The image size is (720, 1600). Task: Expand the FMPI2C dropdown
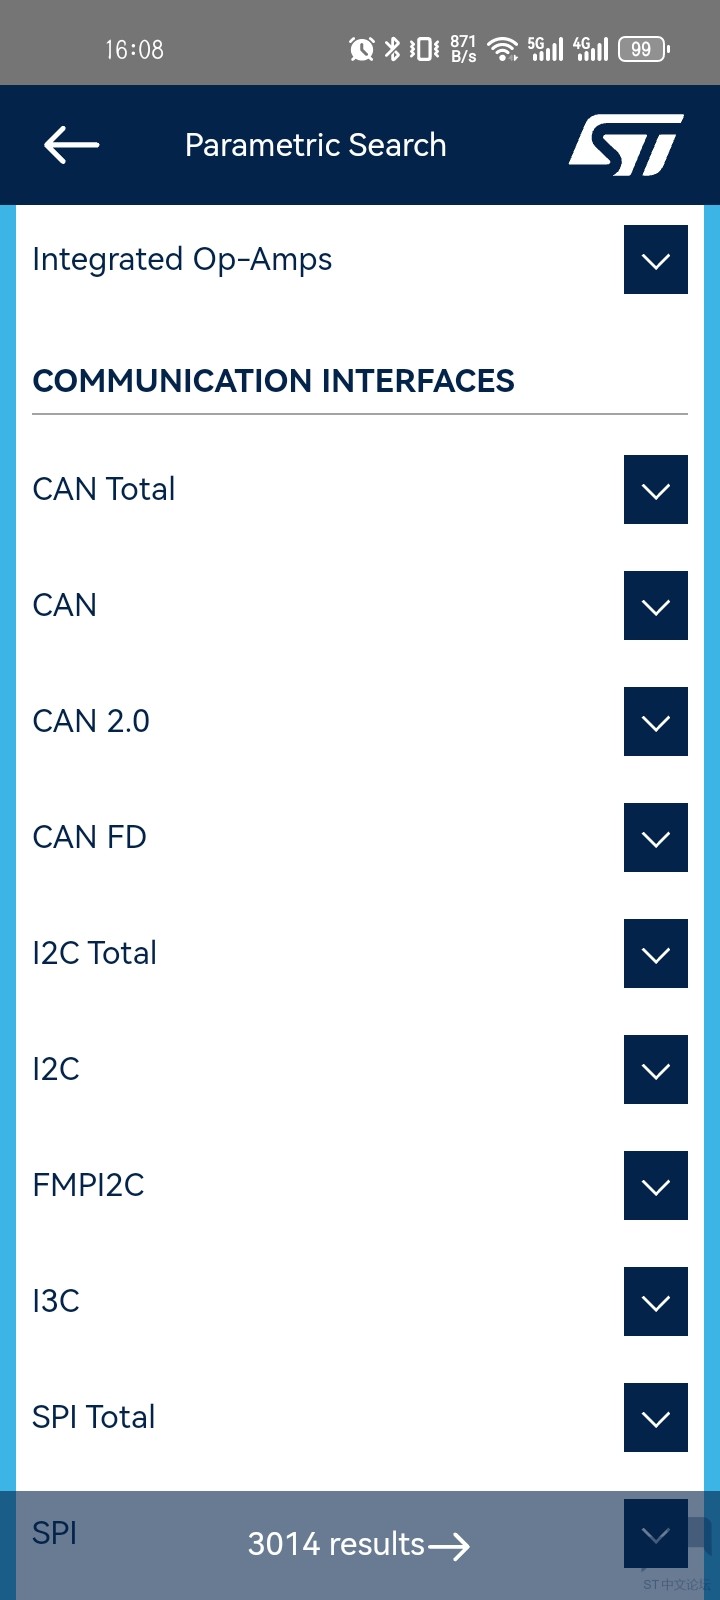[x=656, y=1186]
